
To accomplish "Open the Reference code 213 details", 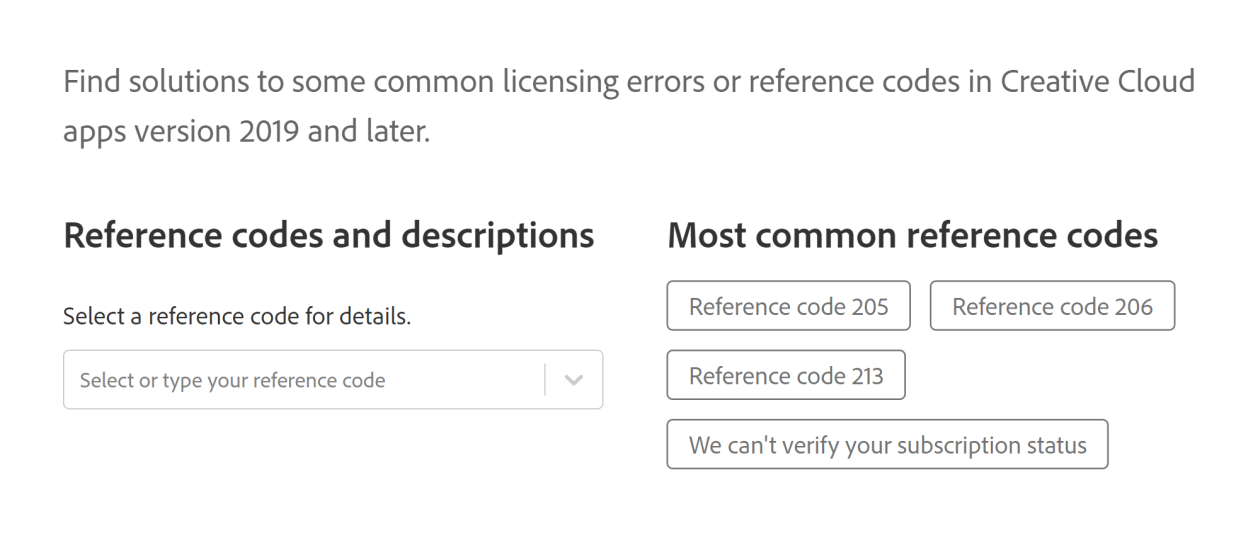I will coord(786,375).
